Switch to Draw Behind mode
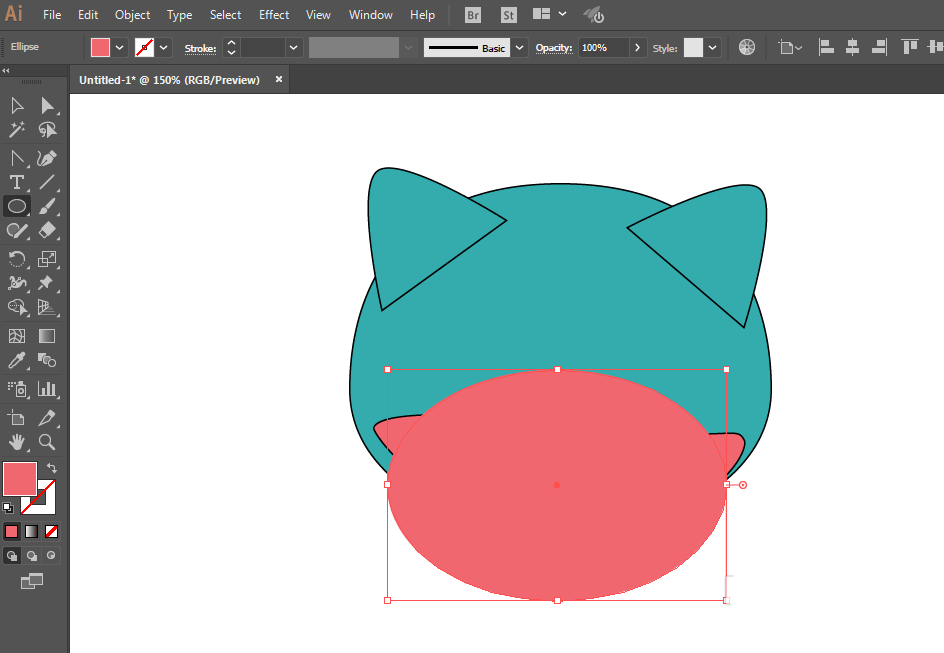Viewport: 944px width, 653px height. tap(31, 556)
